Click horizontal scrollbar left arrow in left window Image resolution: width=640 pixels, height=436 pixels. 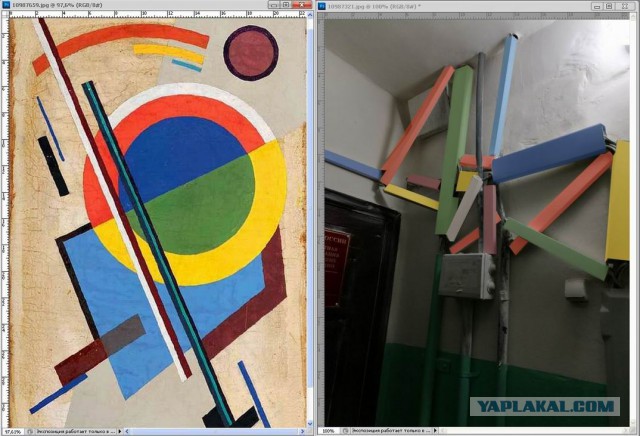127,431
